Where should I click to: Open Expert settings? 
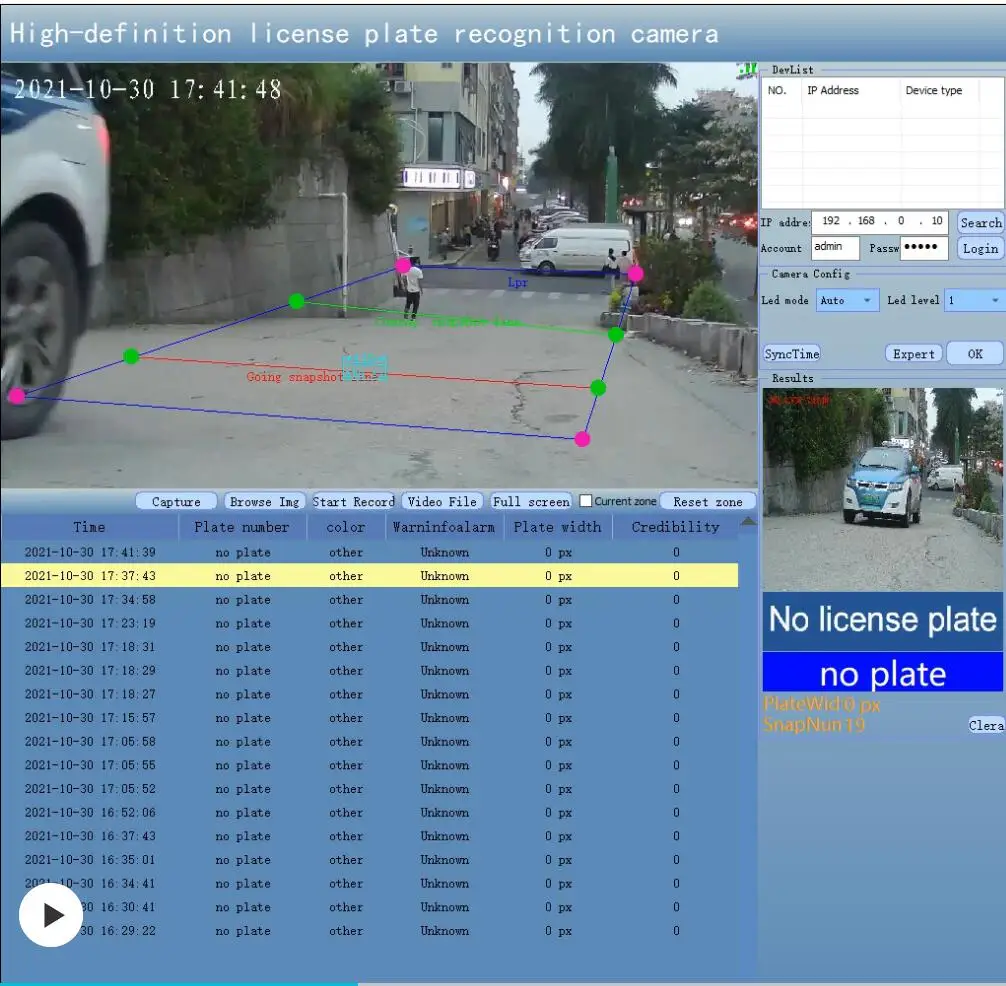pos(914,353)
